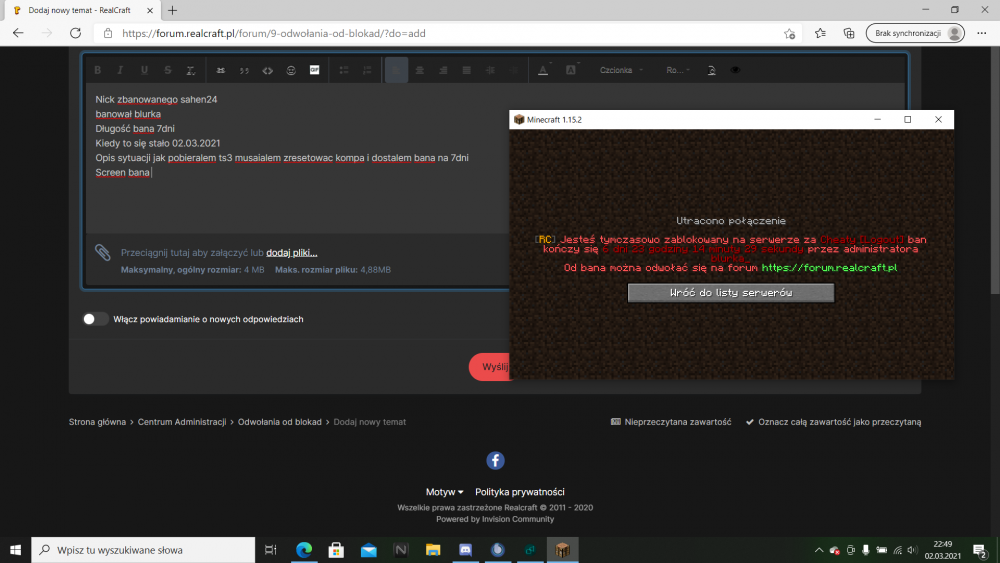Open the emoji picker
This screenshot has height=563, width=1000.
pyautogui.click(x=291, y=70)
